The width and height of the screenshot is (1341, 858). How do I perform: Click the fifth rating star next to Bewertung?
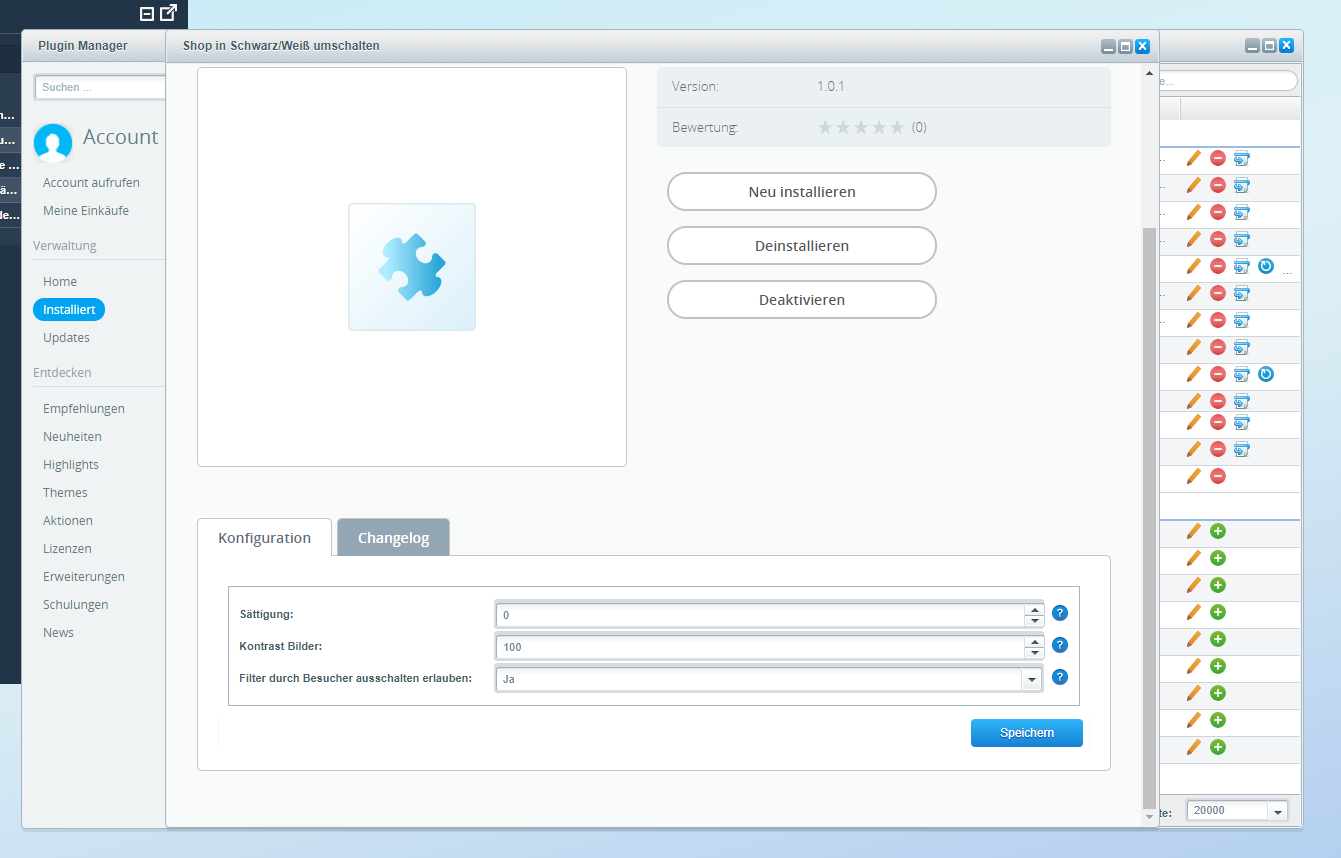897,127
